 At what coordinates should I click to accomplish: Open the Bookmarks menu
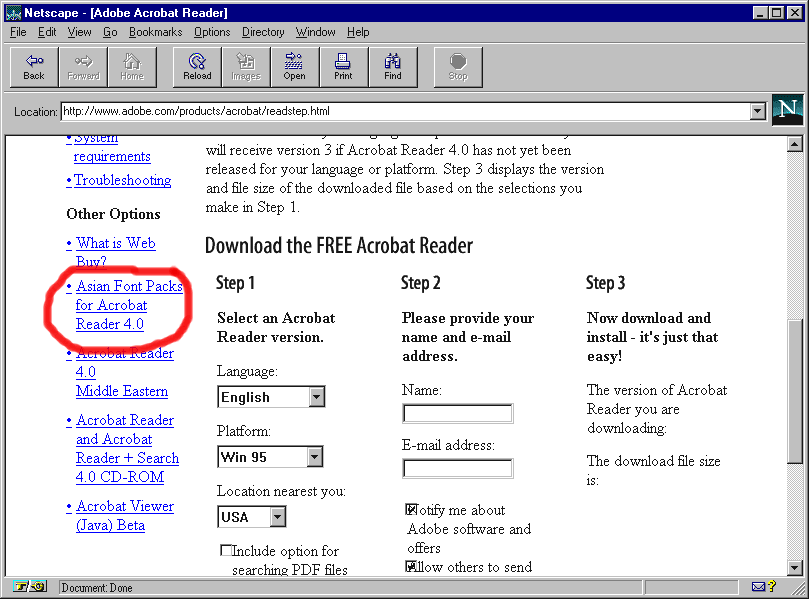click(155, 32)
